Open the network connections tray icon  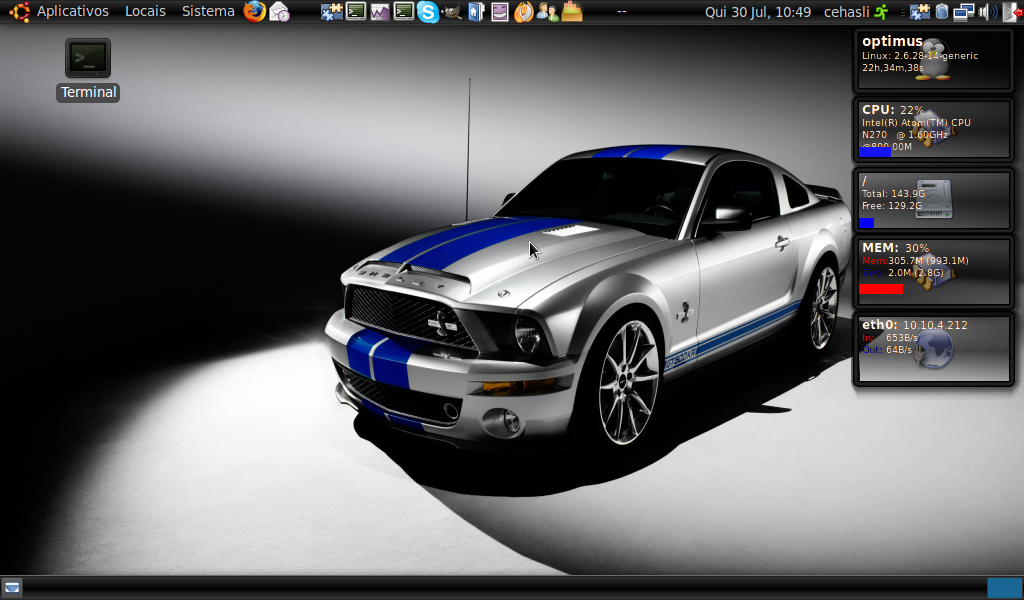point(963,12)
